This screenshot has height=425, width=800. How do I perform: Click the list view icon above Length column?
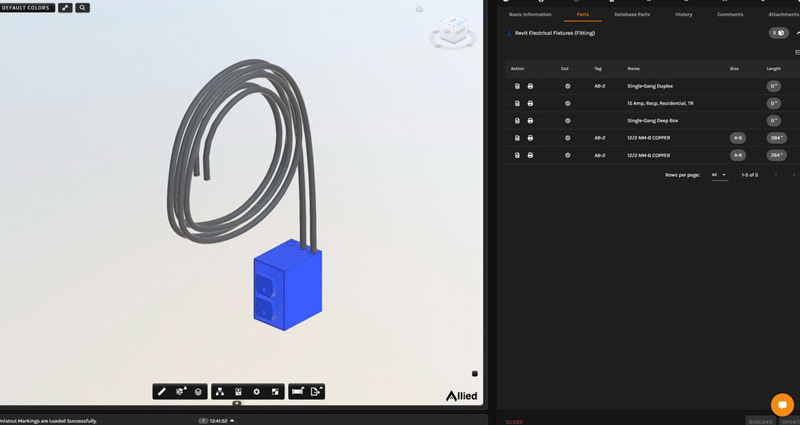[x=797, y=52]
